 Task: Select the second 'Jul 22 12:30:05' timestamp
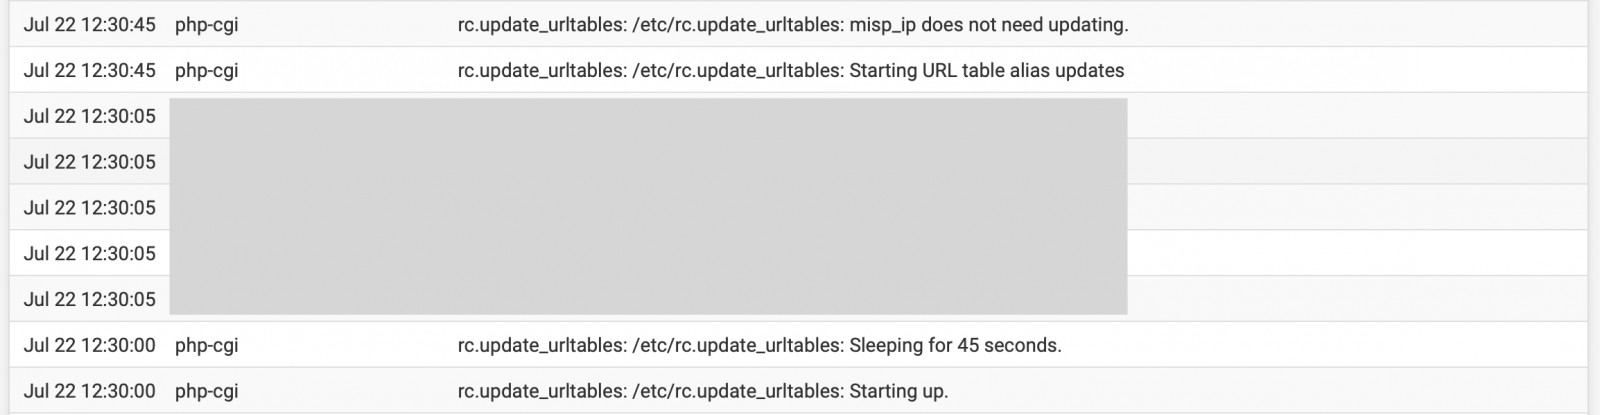90,163
